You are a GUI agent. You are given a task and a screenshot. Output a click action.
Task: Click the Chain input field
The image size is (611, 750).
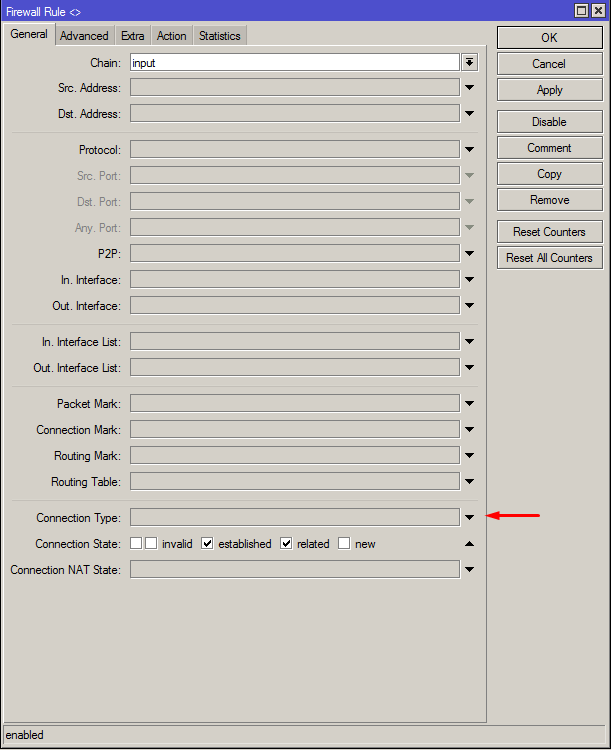[295, 63]
